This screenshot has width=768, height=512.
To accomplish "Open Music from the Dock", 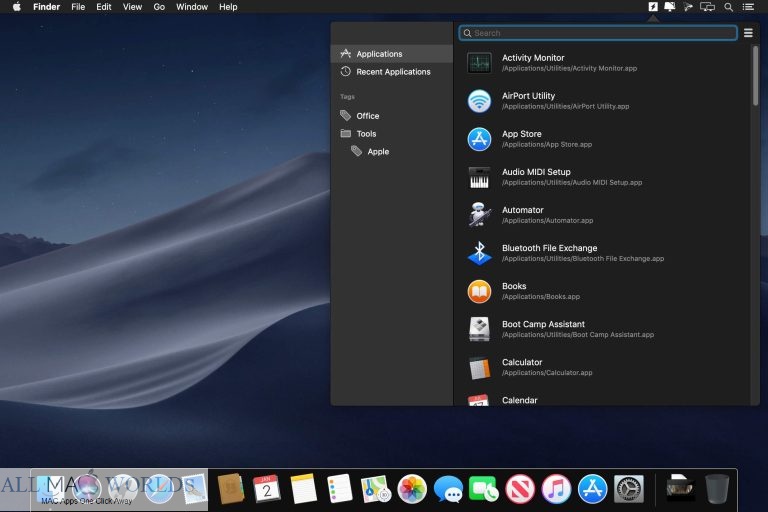I will (556, 488).
